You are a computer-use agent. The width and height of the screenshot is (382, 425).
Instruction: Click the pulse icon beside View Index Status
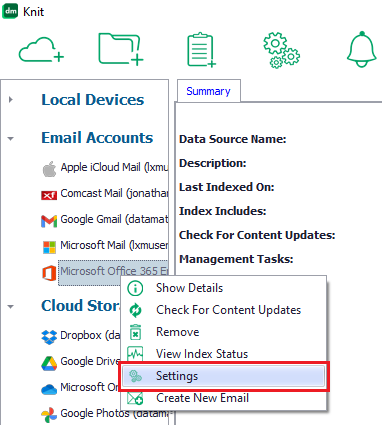click(x=135, y=354)
